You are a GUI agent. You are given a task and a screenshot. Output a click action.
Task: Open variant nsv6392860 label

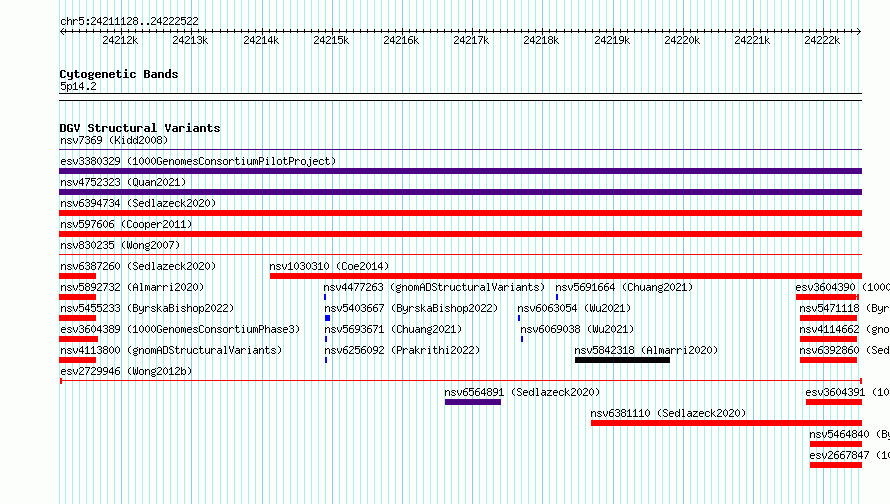click(845, 350)
